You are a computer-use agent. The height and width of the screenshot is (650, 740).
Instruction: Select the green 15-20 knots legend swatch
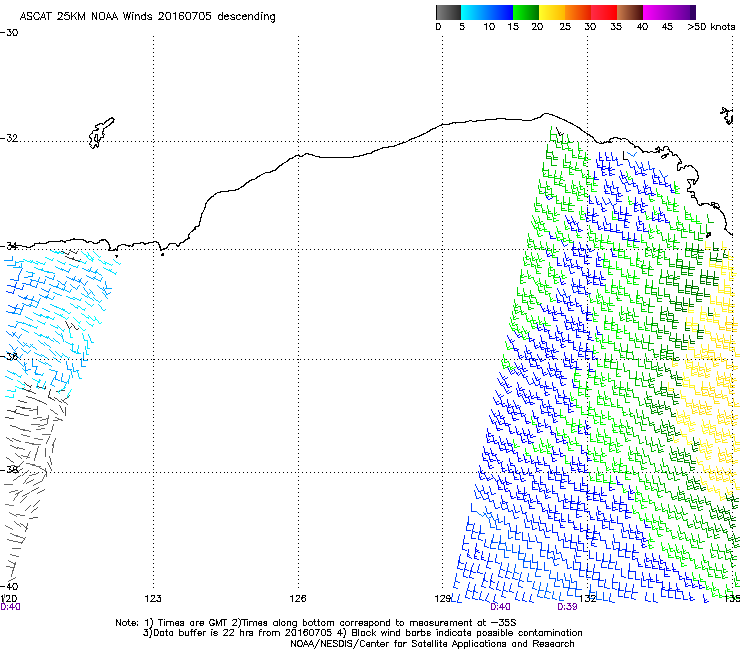click(526, 12)
